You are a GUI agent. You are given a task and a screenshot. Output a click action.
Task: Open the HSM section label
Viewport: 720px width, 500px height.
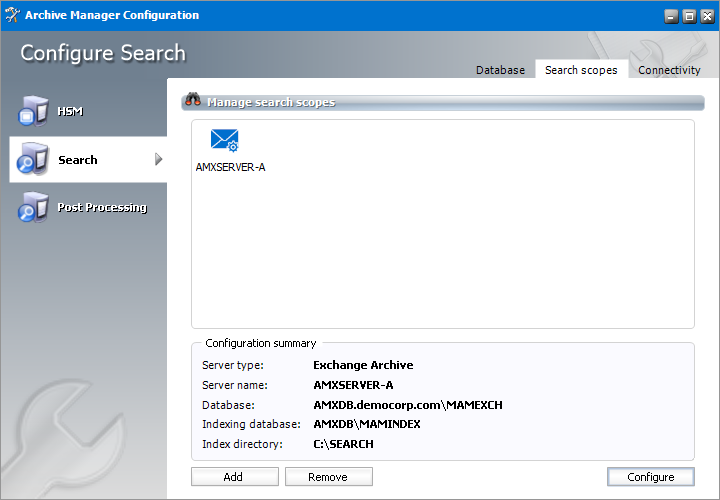click(x=70, y=111)
